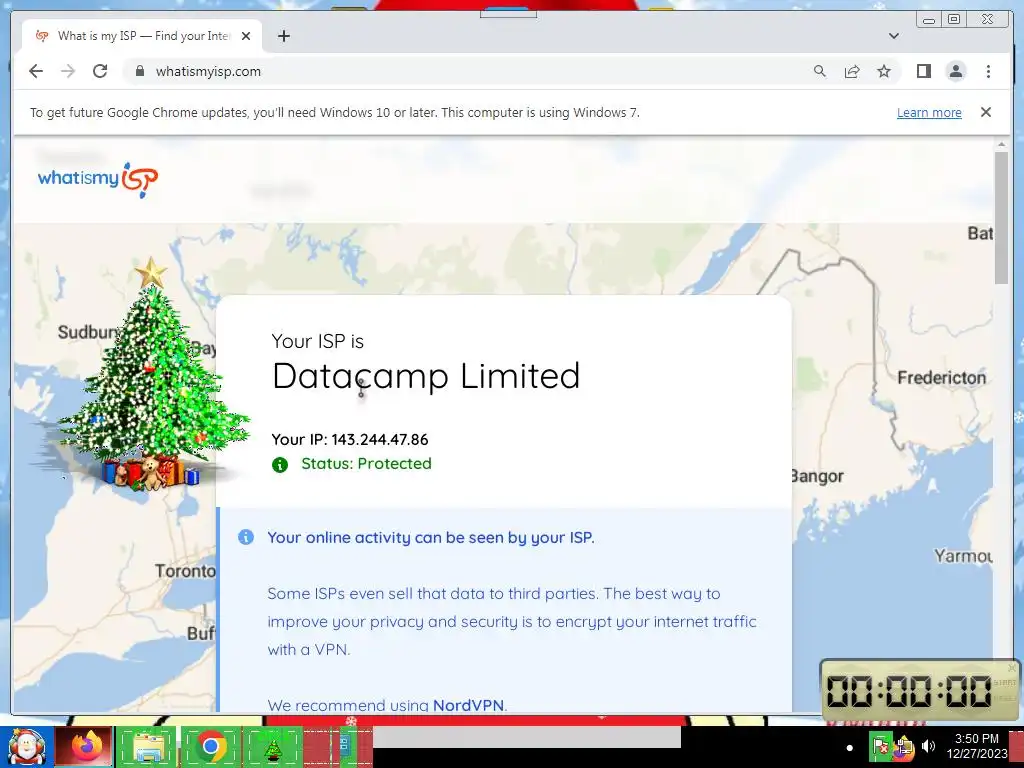Image resolution: width=1024 pixels, height=768 pixels.
Task: Click the browser forward arrow
Action: pos(68,71)
